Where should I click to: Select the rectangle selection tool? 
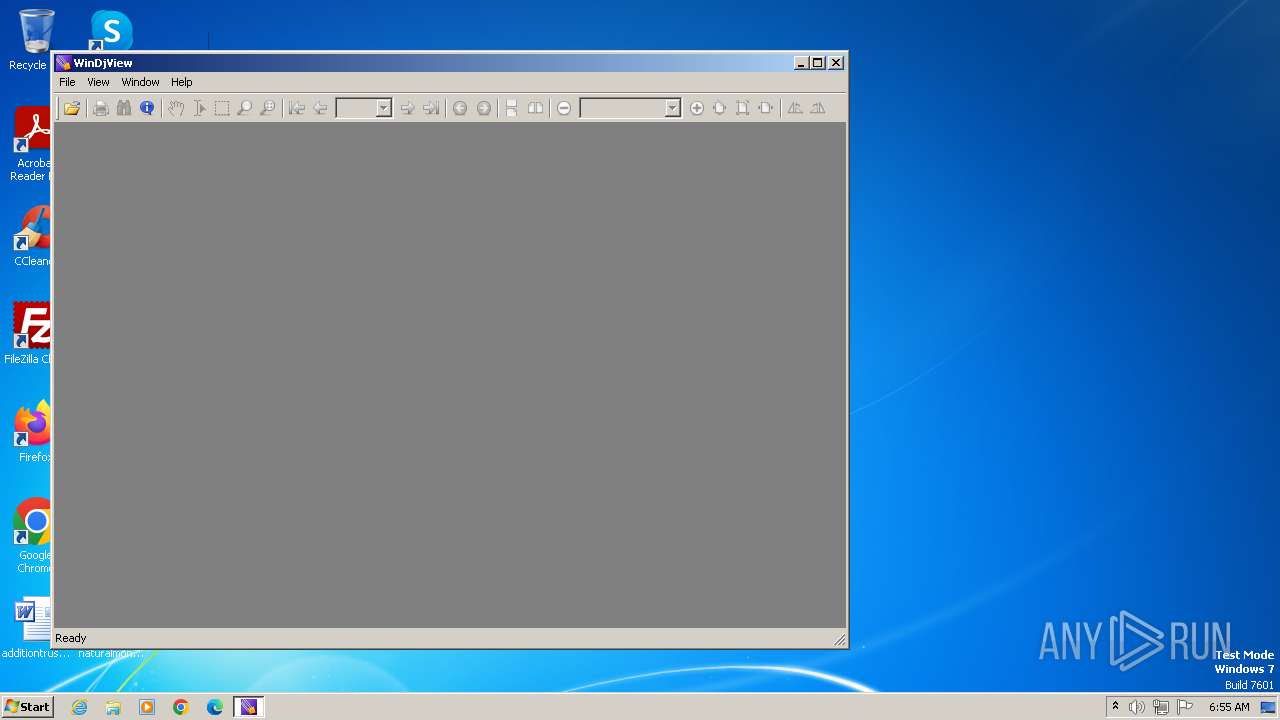pos(222,108)
